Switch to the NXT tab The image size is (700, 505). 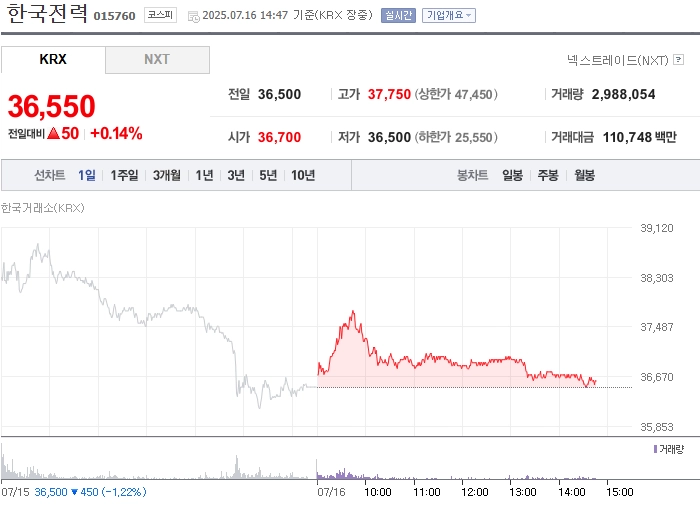[x=157, y=59]
